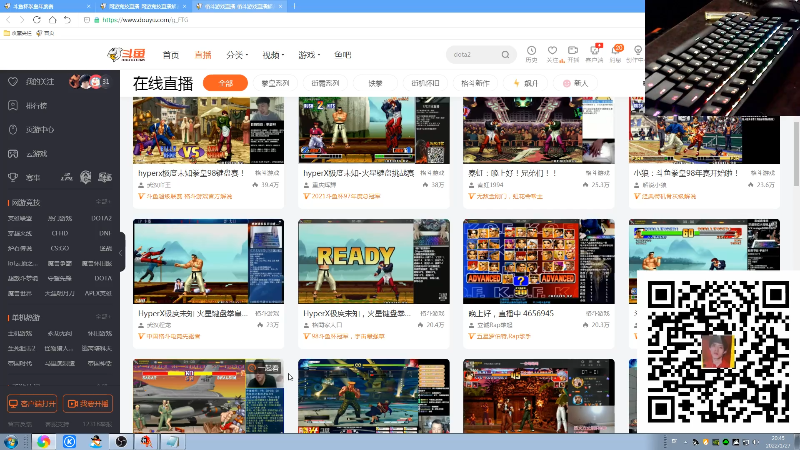Viewport: 800px width, 450px height.
Task: Click the dota2 search input field
Action: tap(473, 55)
